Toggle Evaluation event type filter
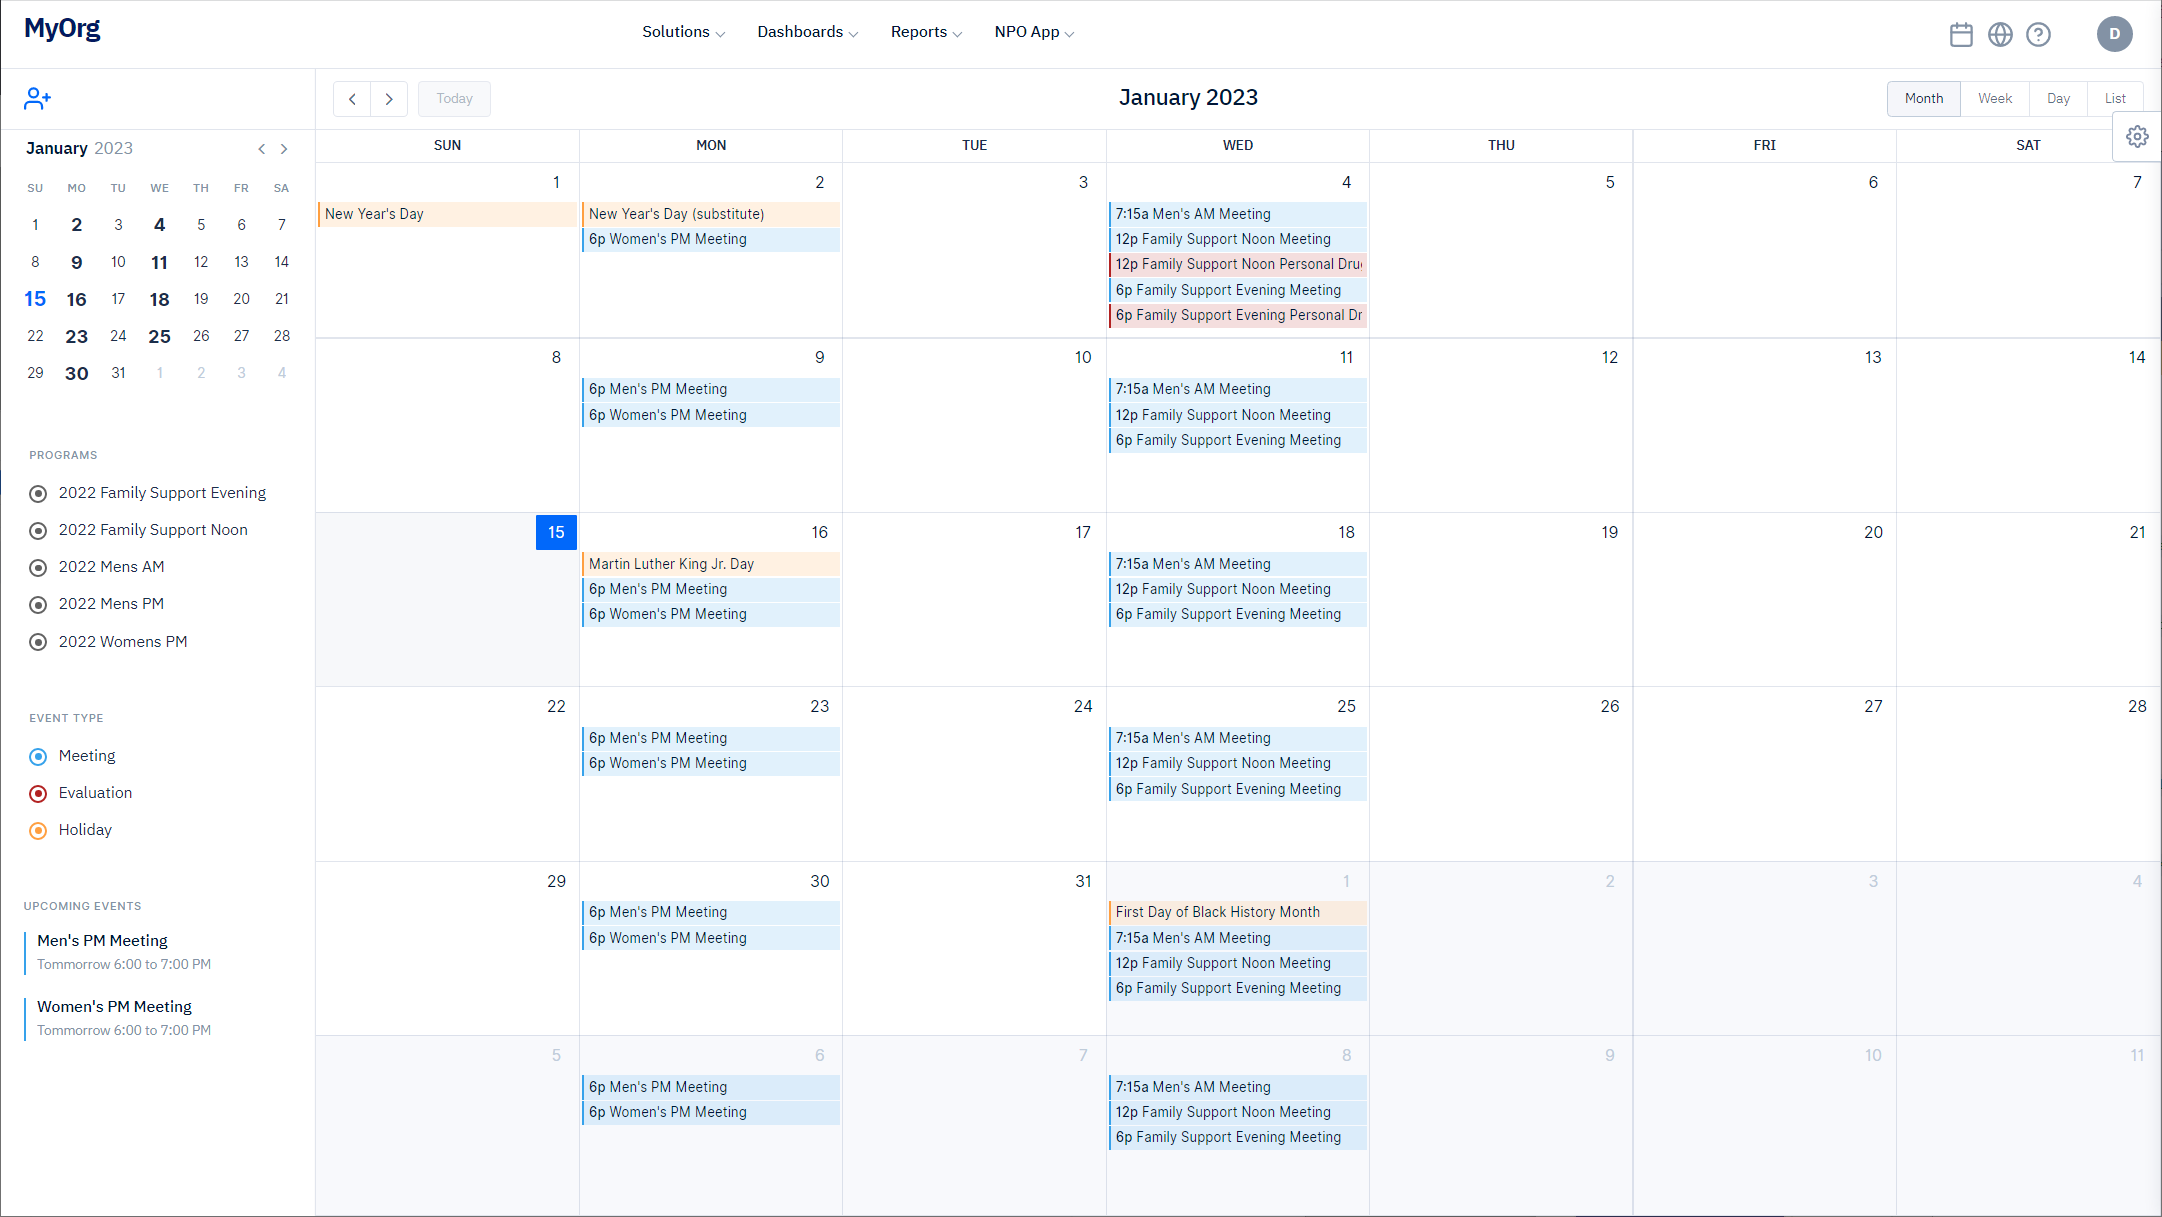2162x1217 pixels. 38,794
